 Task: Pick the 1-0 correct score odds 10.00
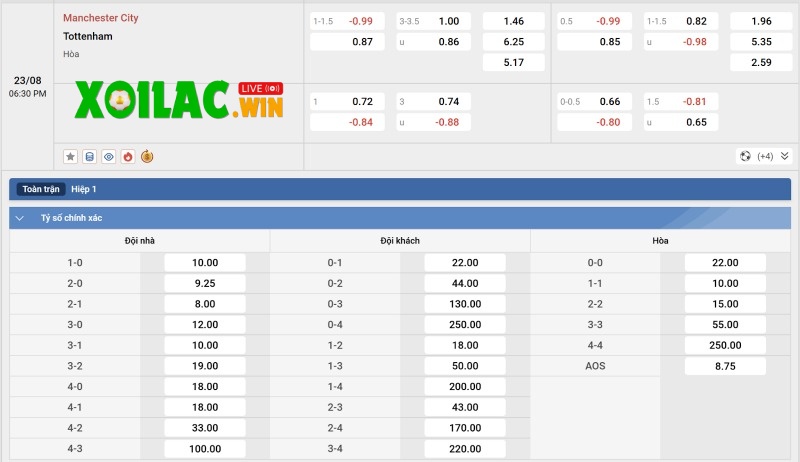[x=205, y=263]
